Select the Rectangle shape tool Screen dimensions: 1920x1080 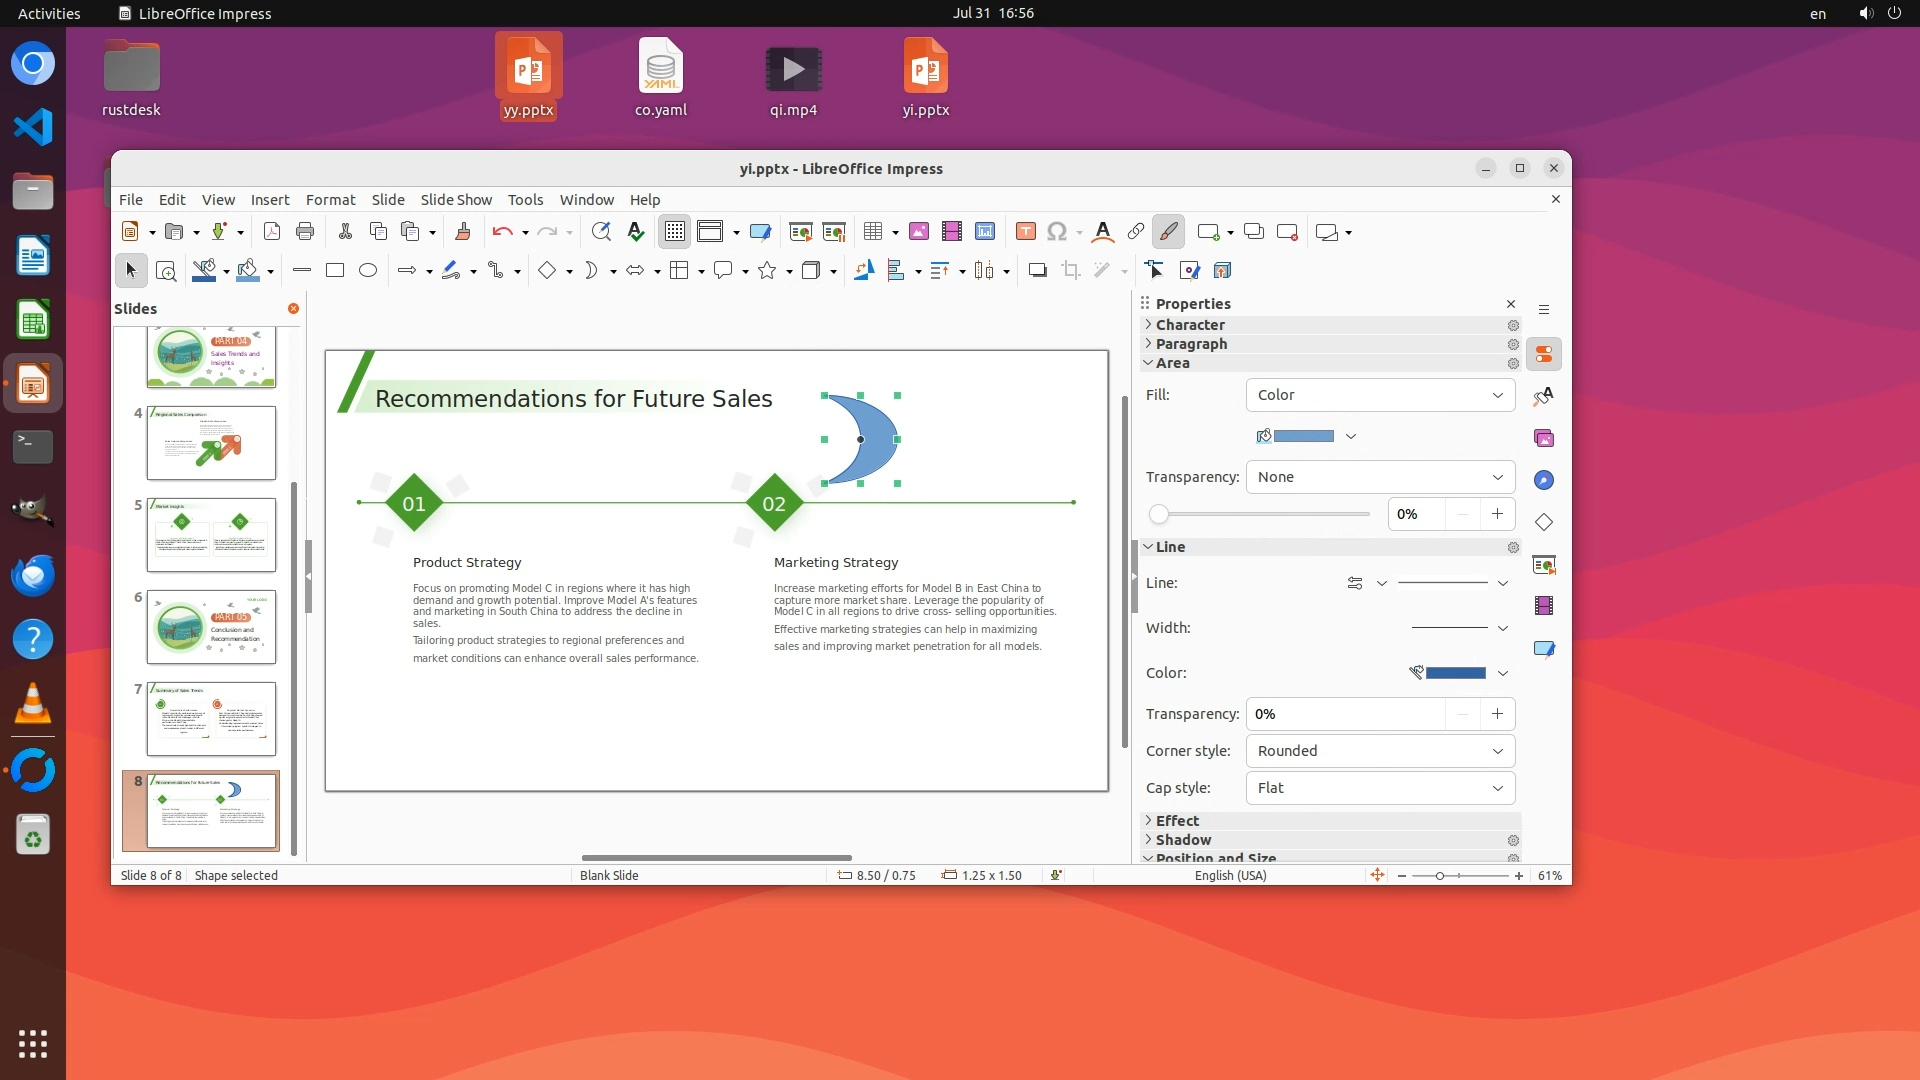click(335, 270)
